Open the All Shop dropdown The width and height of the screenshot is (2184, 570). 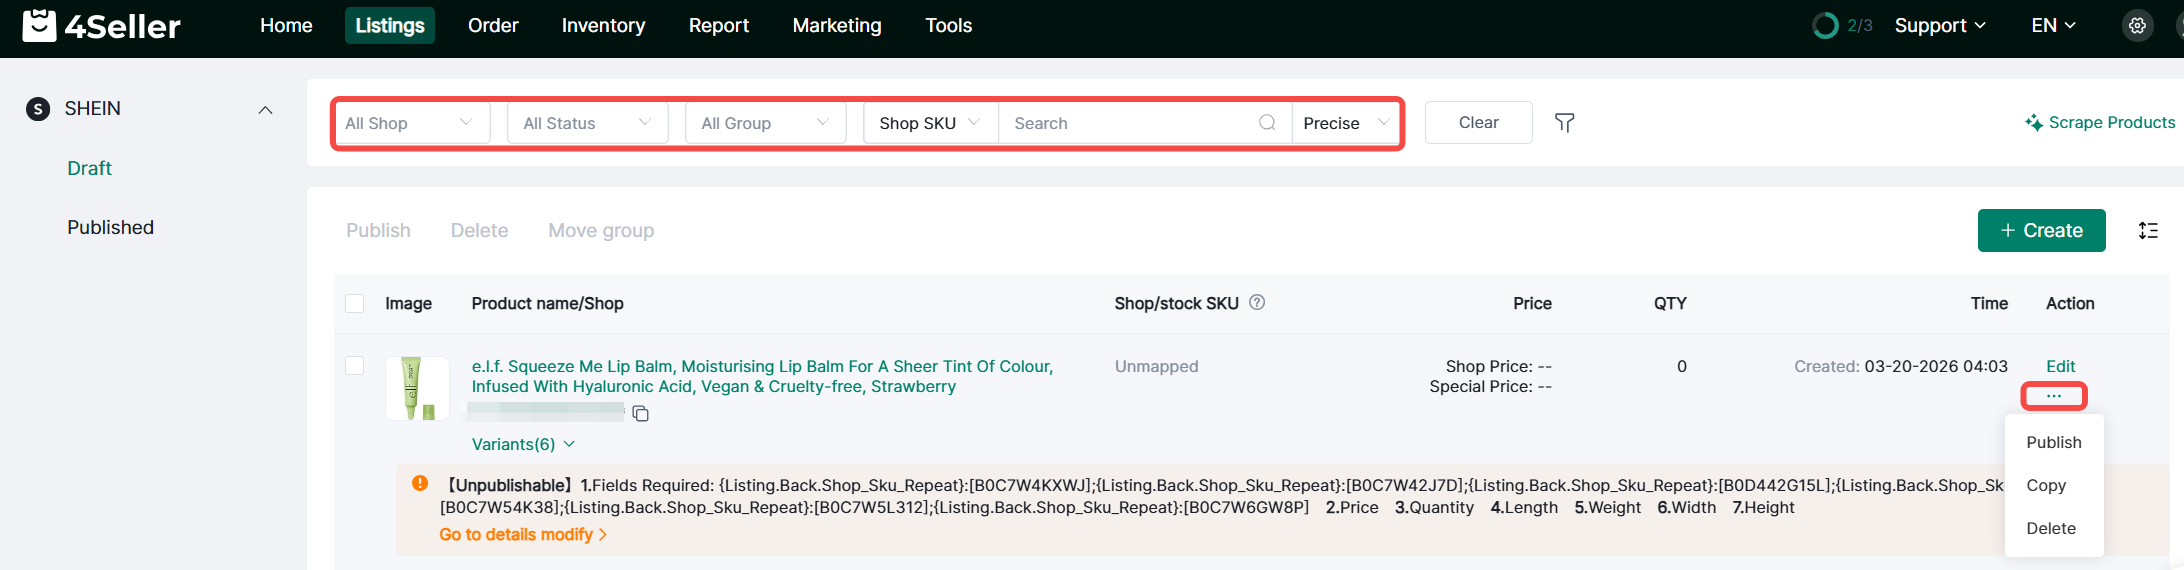(411, 123)
